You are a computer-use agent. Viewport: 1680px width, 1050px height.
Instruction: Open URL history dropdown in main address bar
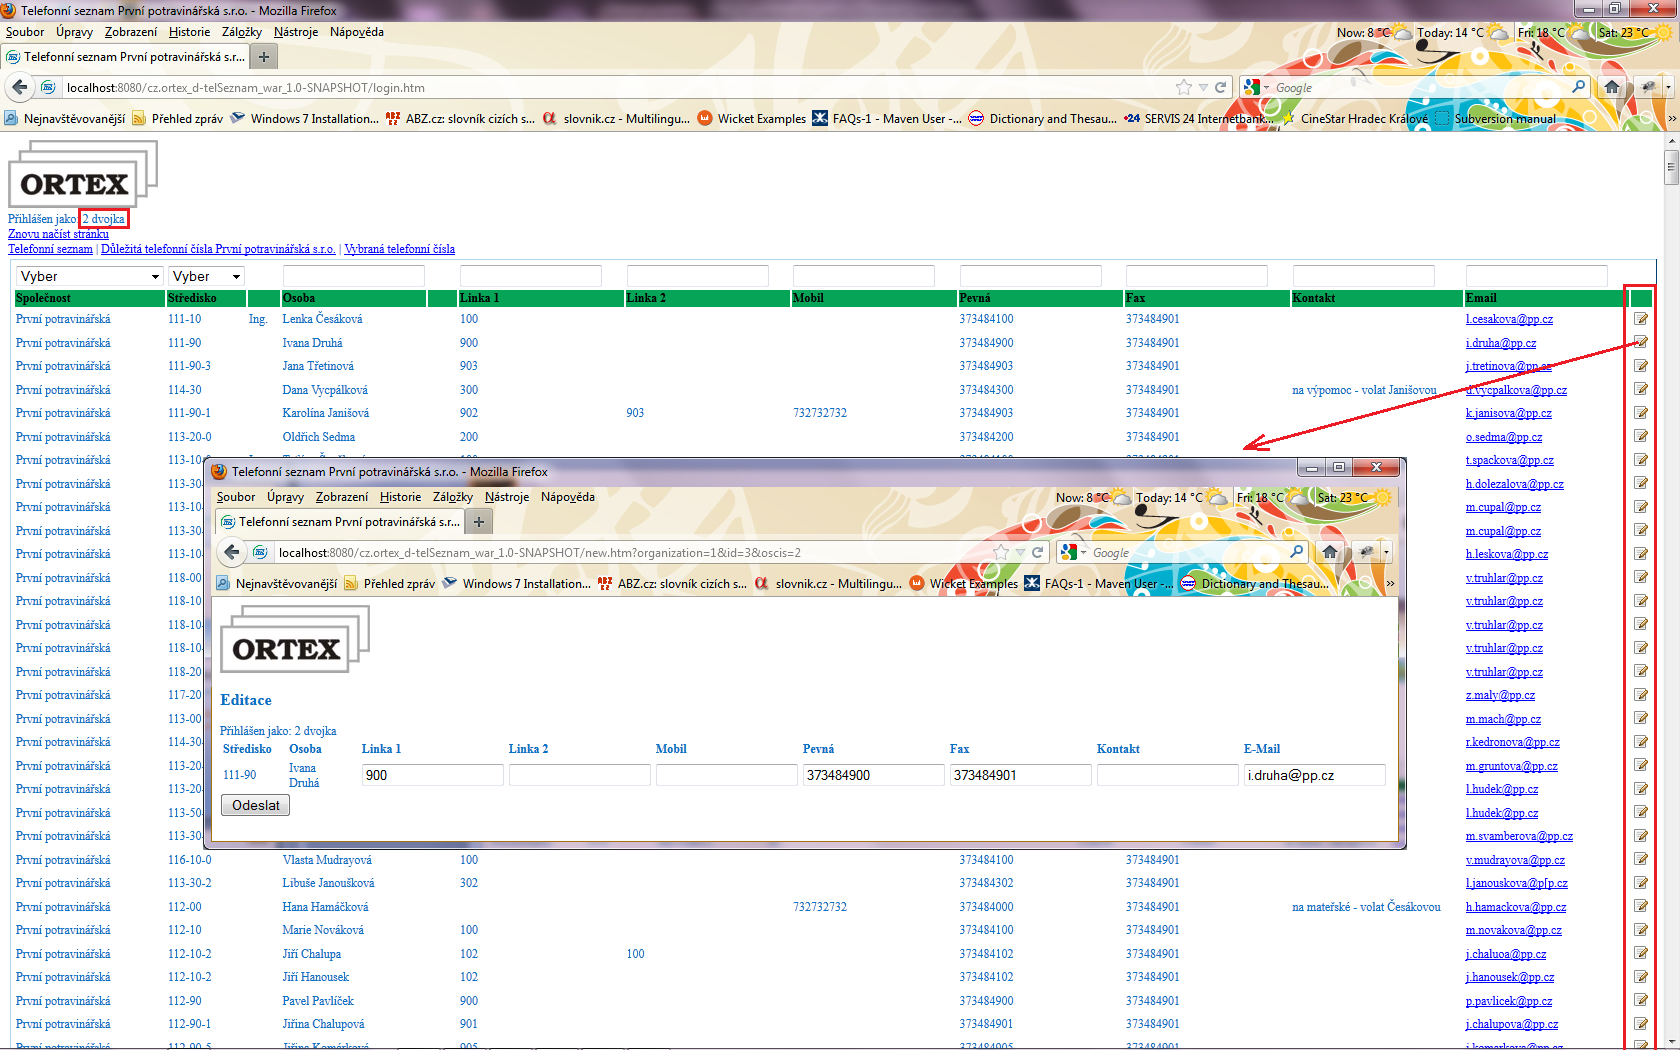click(1203, 88)
